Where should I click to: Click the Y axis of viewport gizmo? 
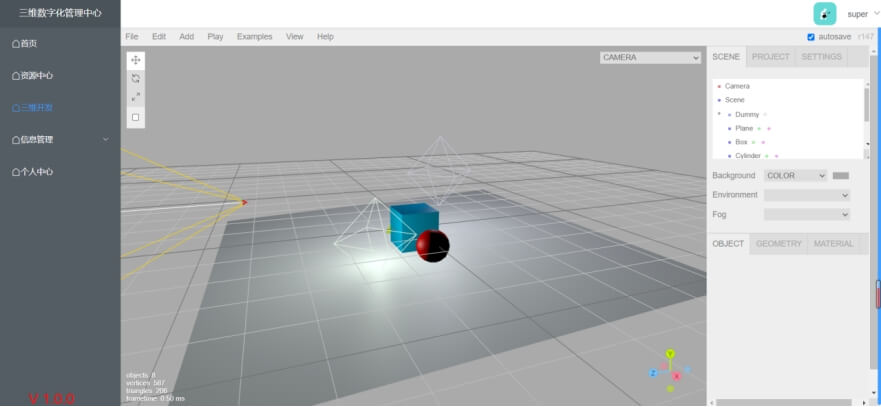pos(670,354)
